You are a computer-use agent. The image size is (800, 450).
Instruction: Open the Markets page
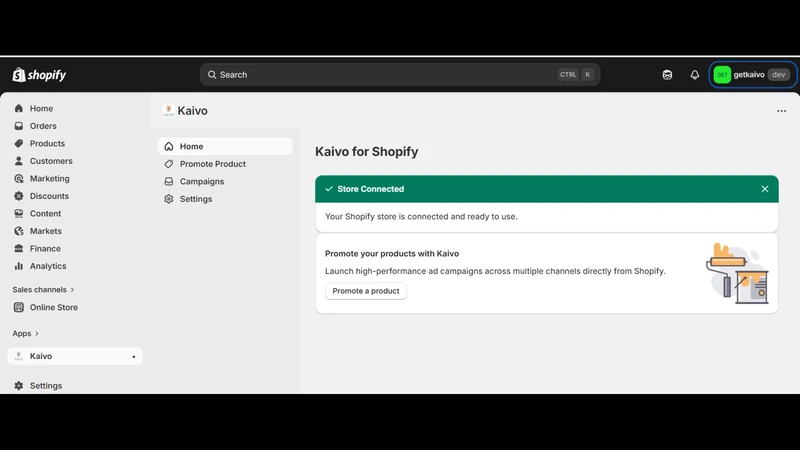pos(45,231)
